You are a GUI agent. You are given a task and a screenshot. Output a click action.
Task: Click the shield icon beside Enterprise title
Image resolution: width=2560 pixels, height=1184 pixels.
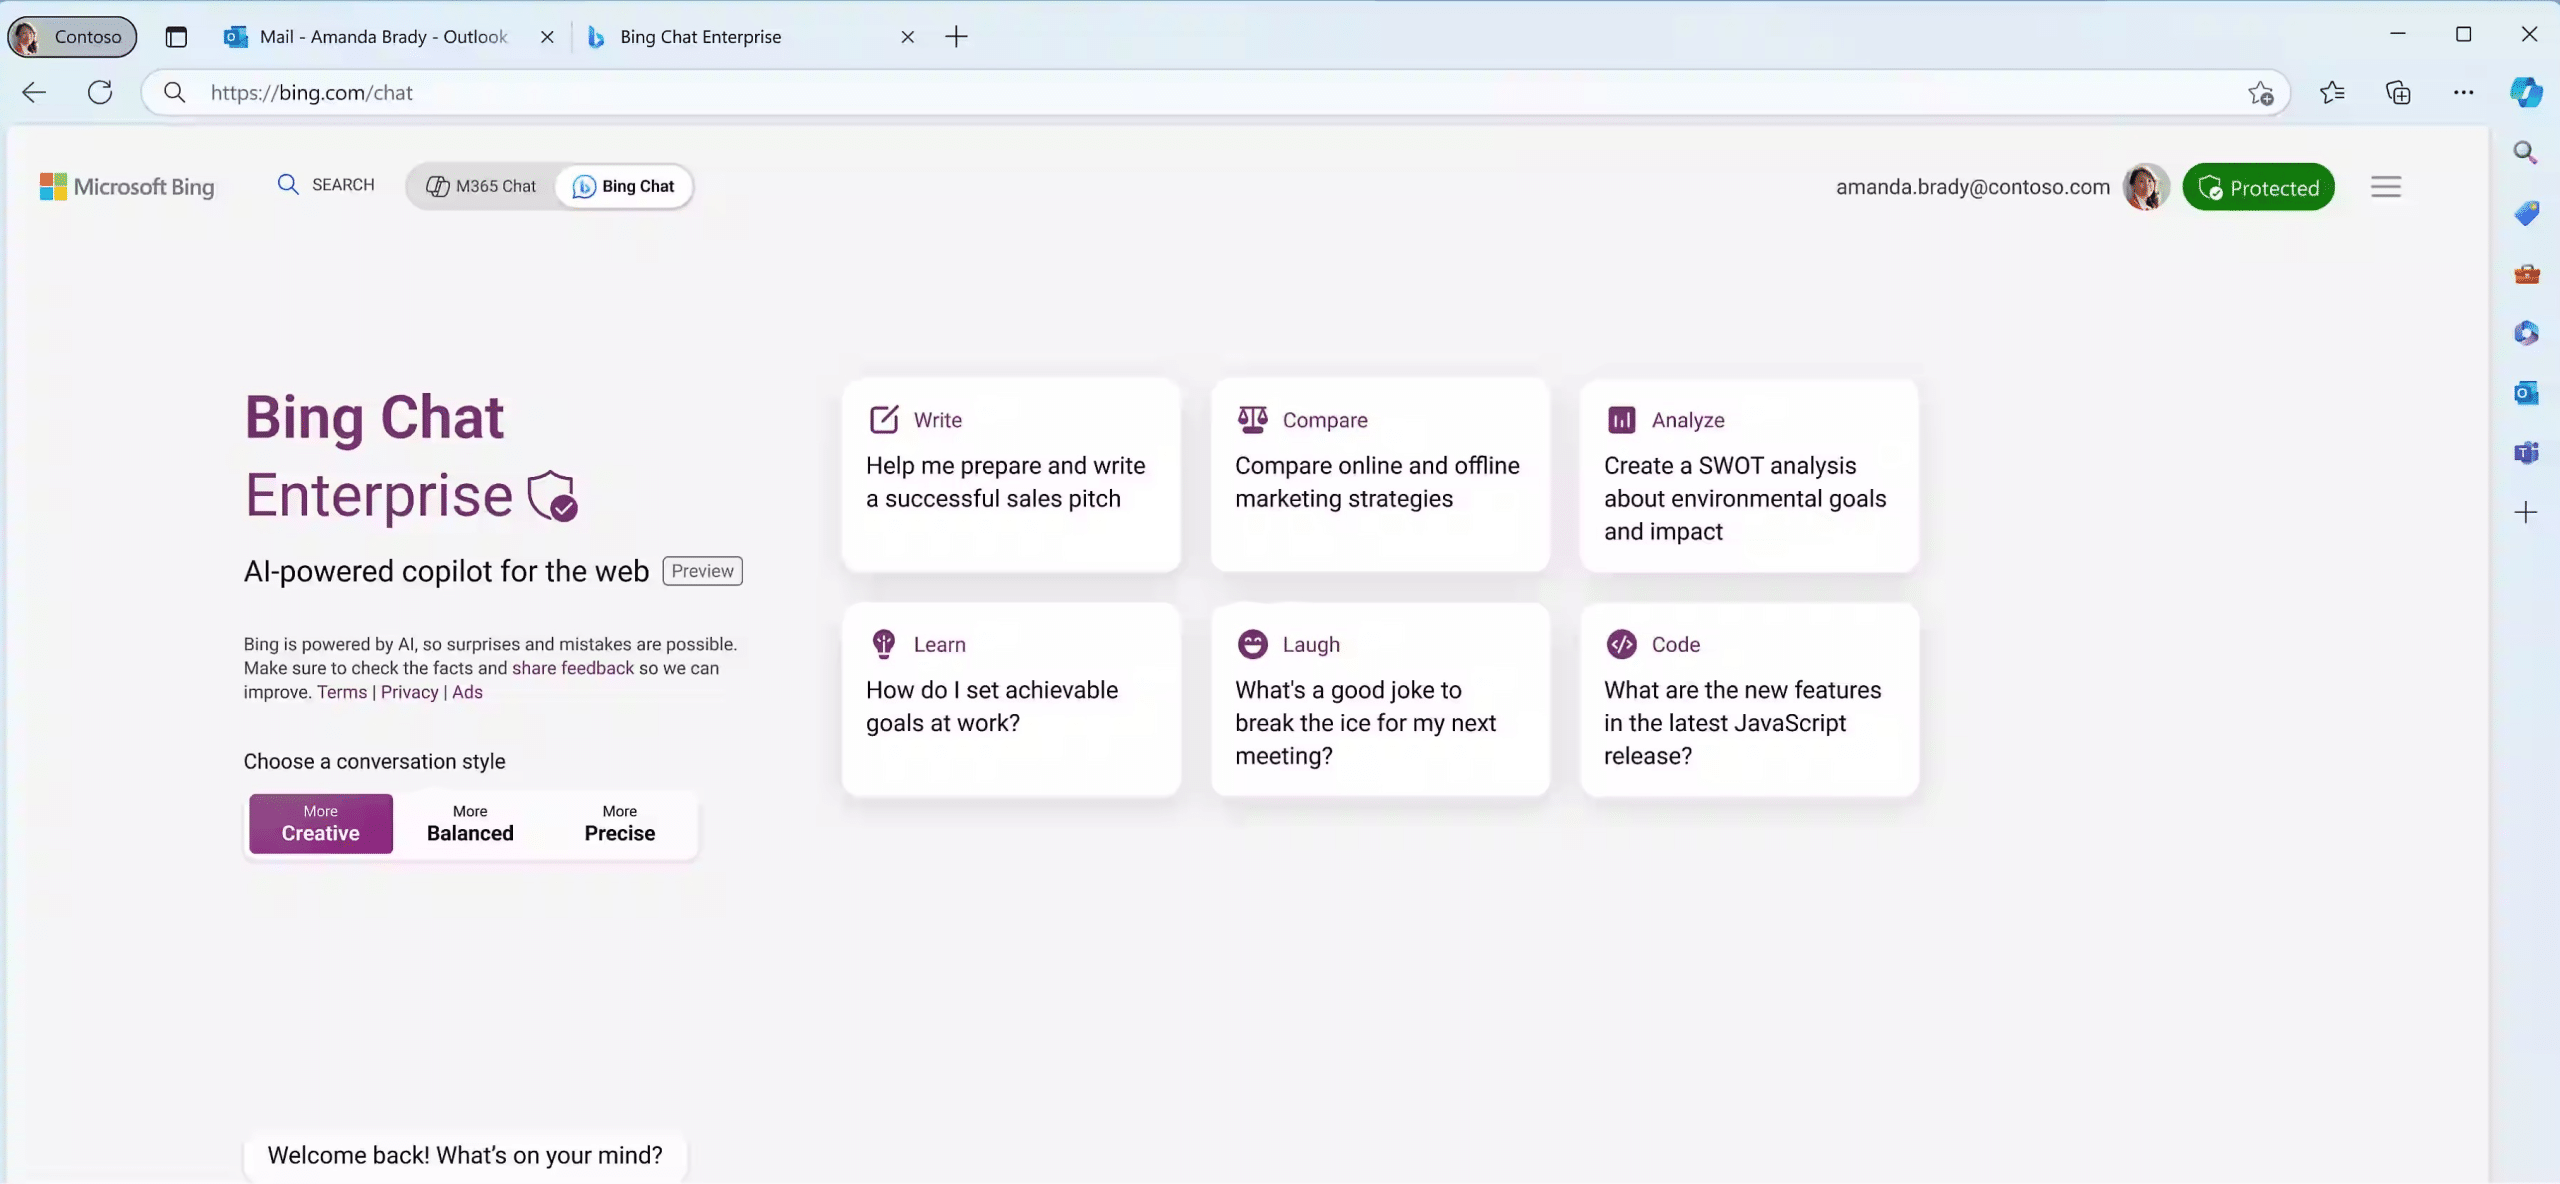553,496
